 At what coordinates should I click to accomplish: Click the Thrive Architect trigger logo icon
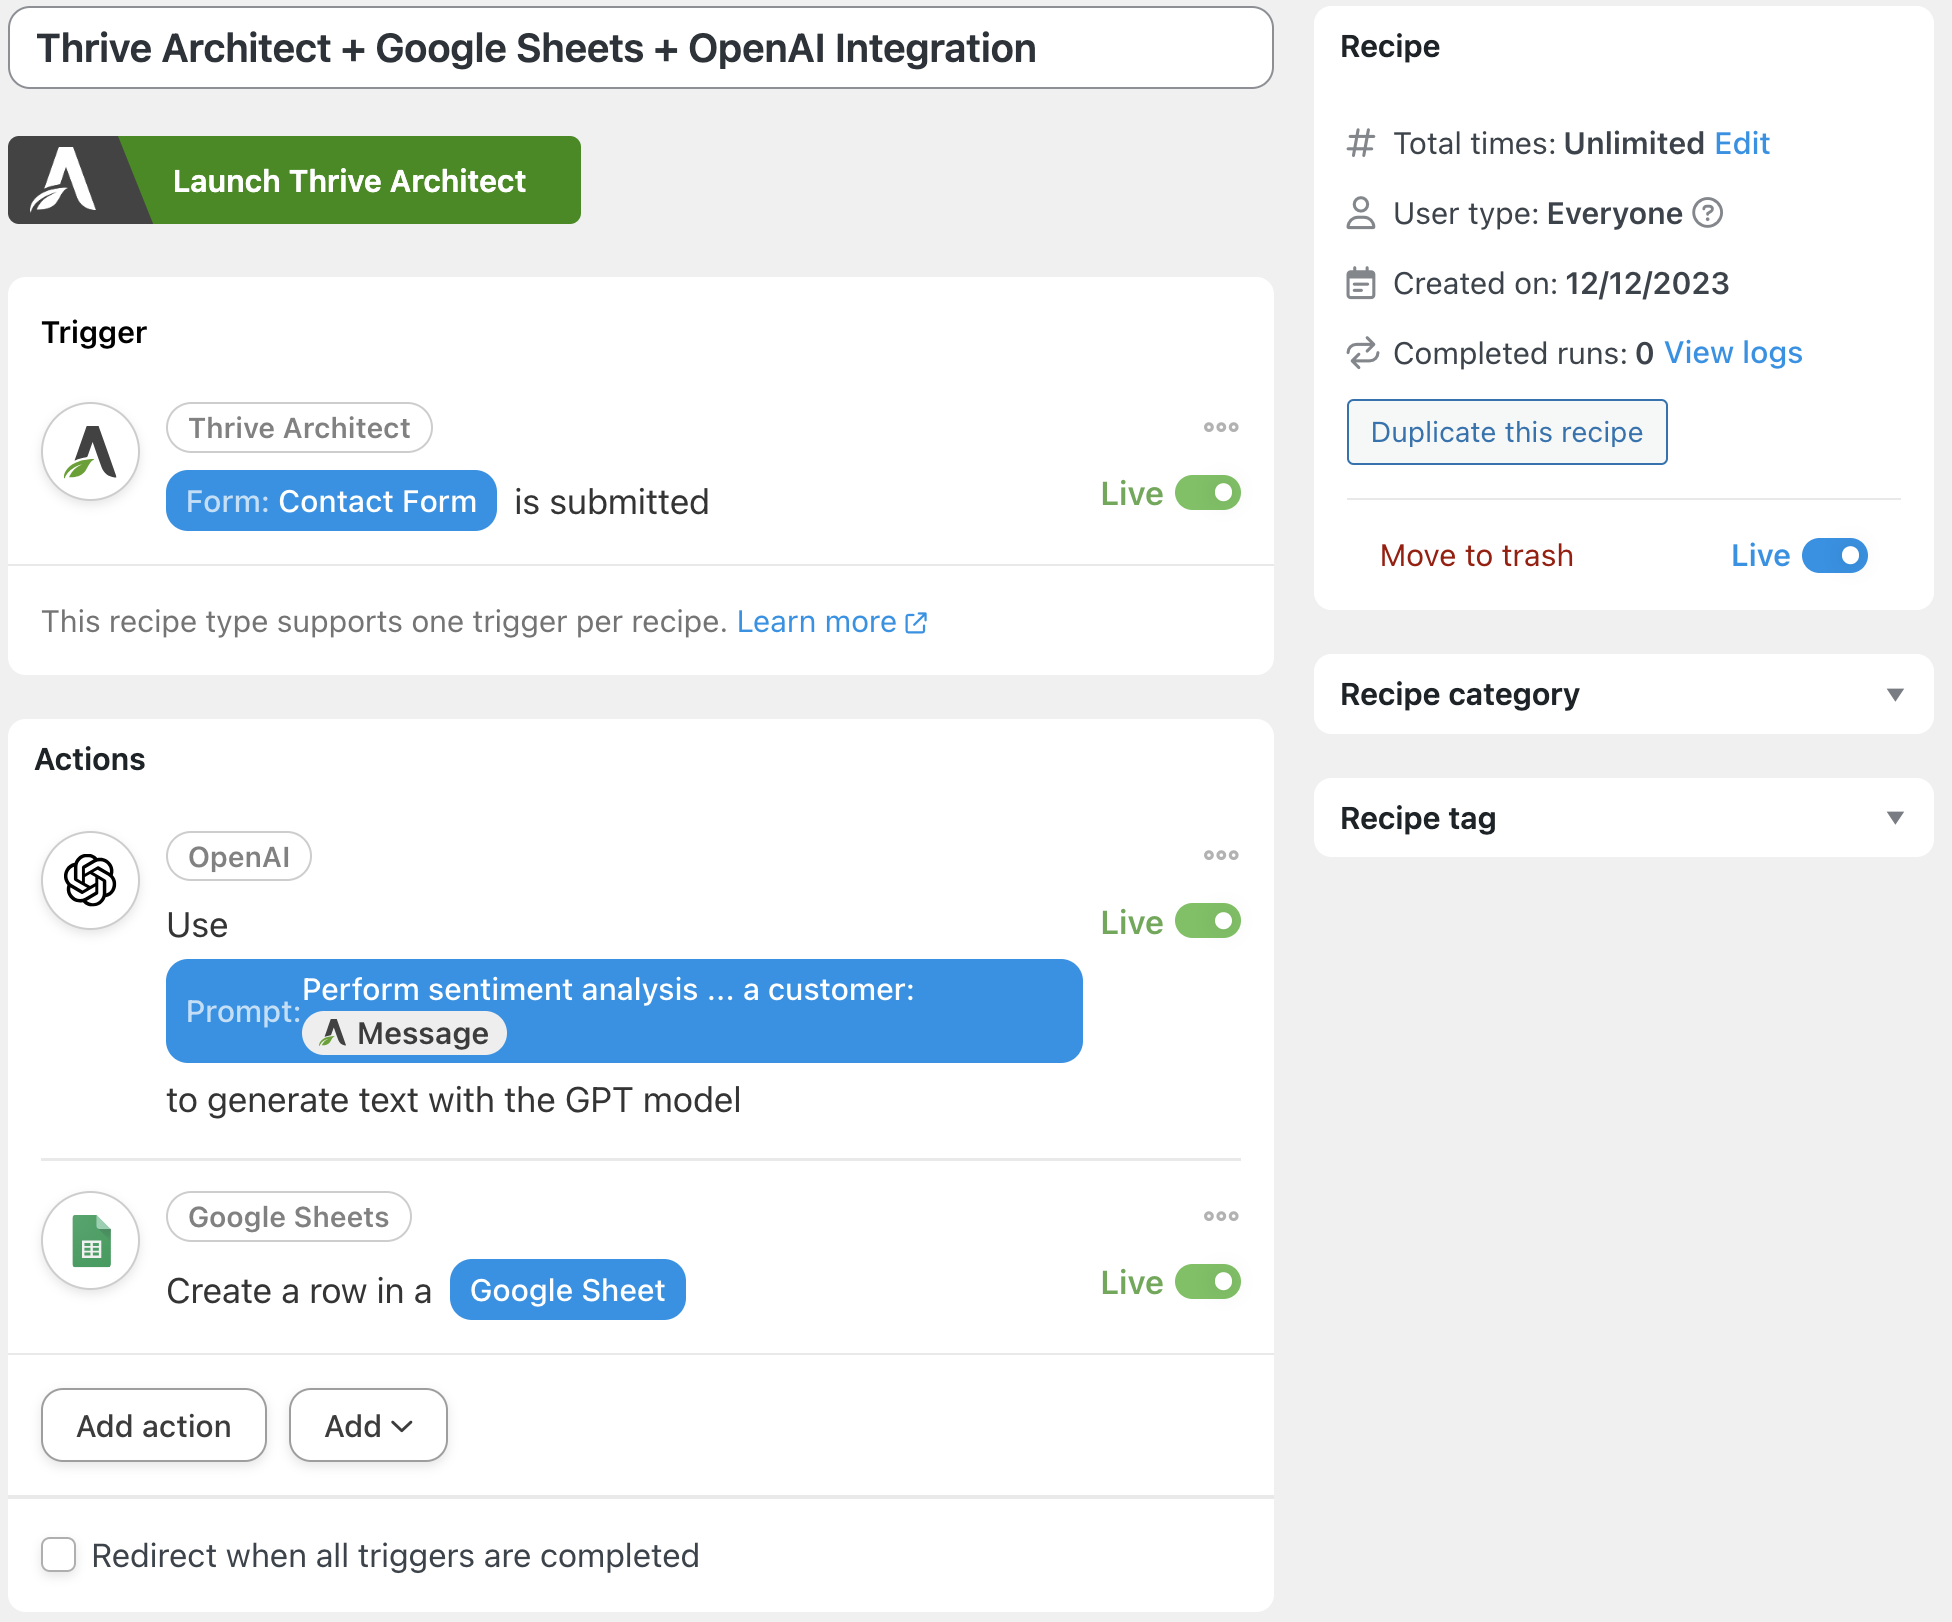pyautogui.click(x=90, y=452)
